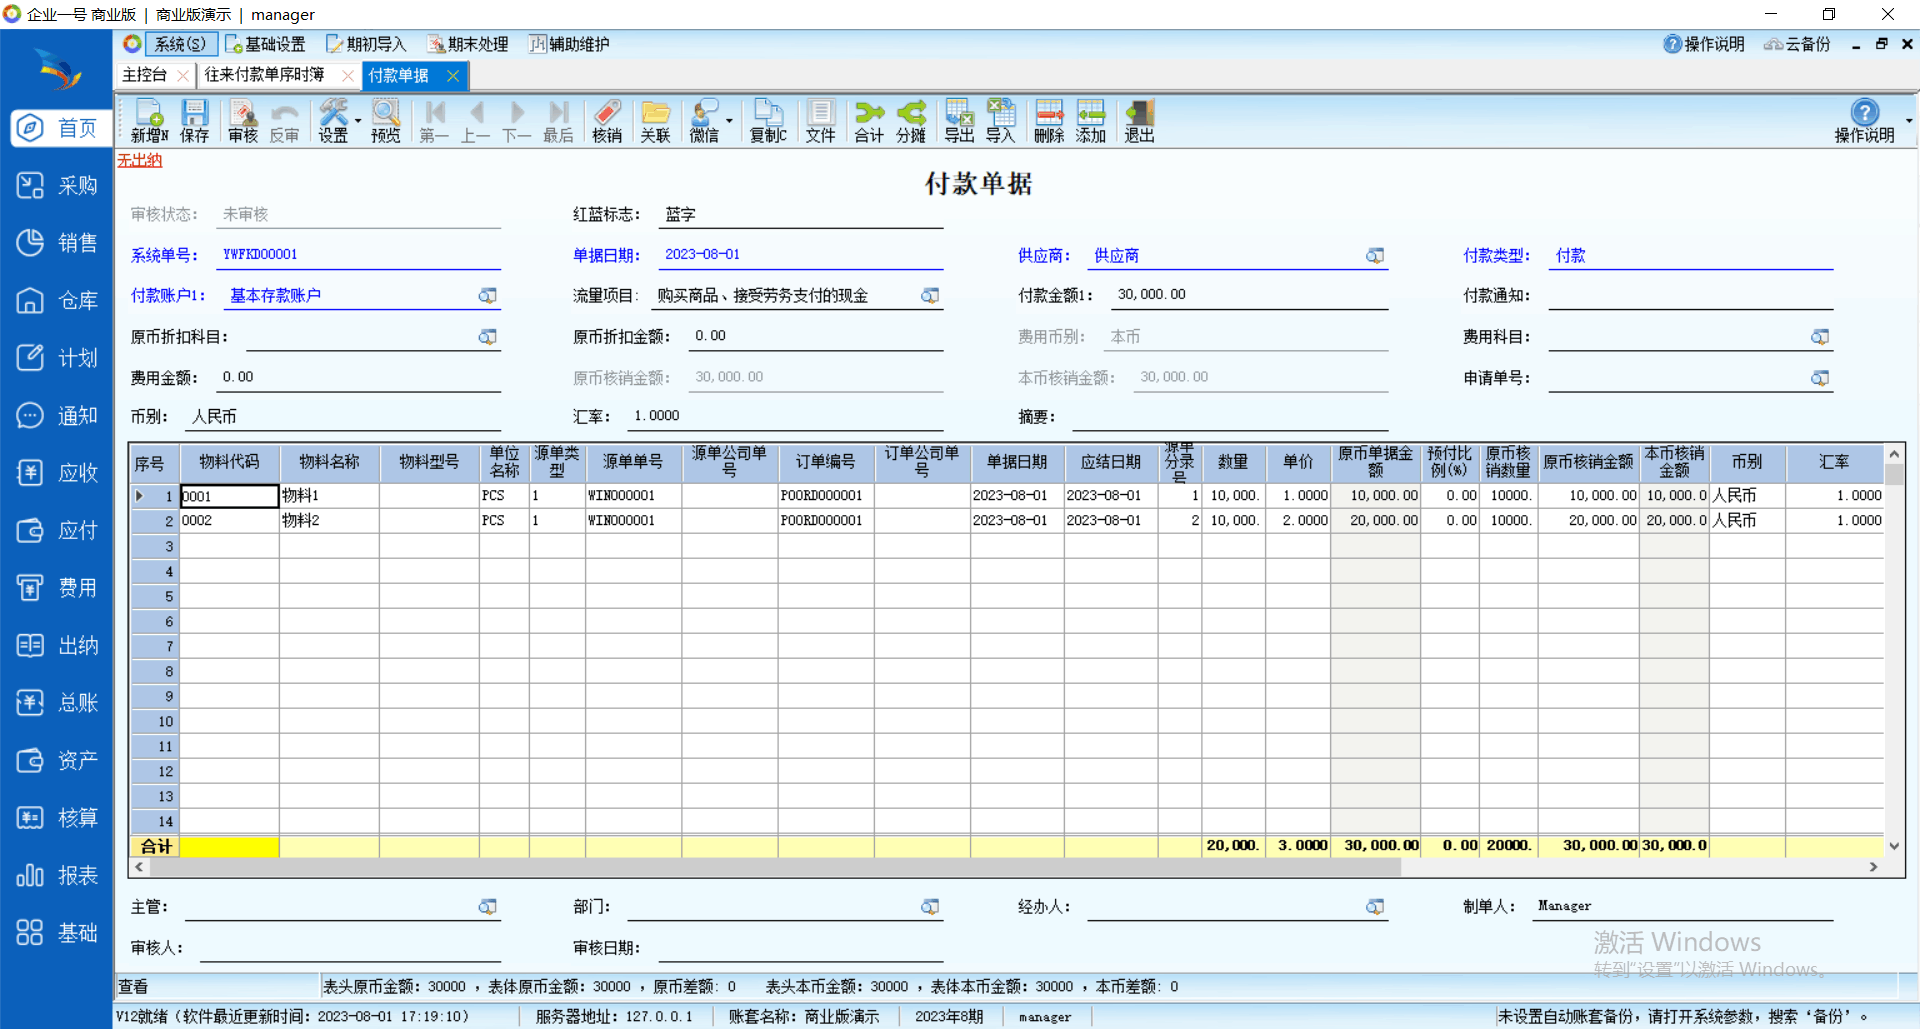Open the 基础设置 menu
The height and width of the screenshot is (1029, 1920).
pos(266,44)
